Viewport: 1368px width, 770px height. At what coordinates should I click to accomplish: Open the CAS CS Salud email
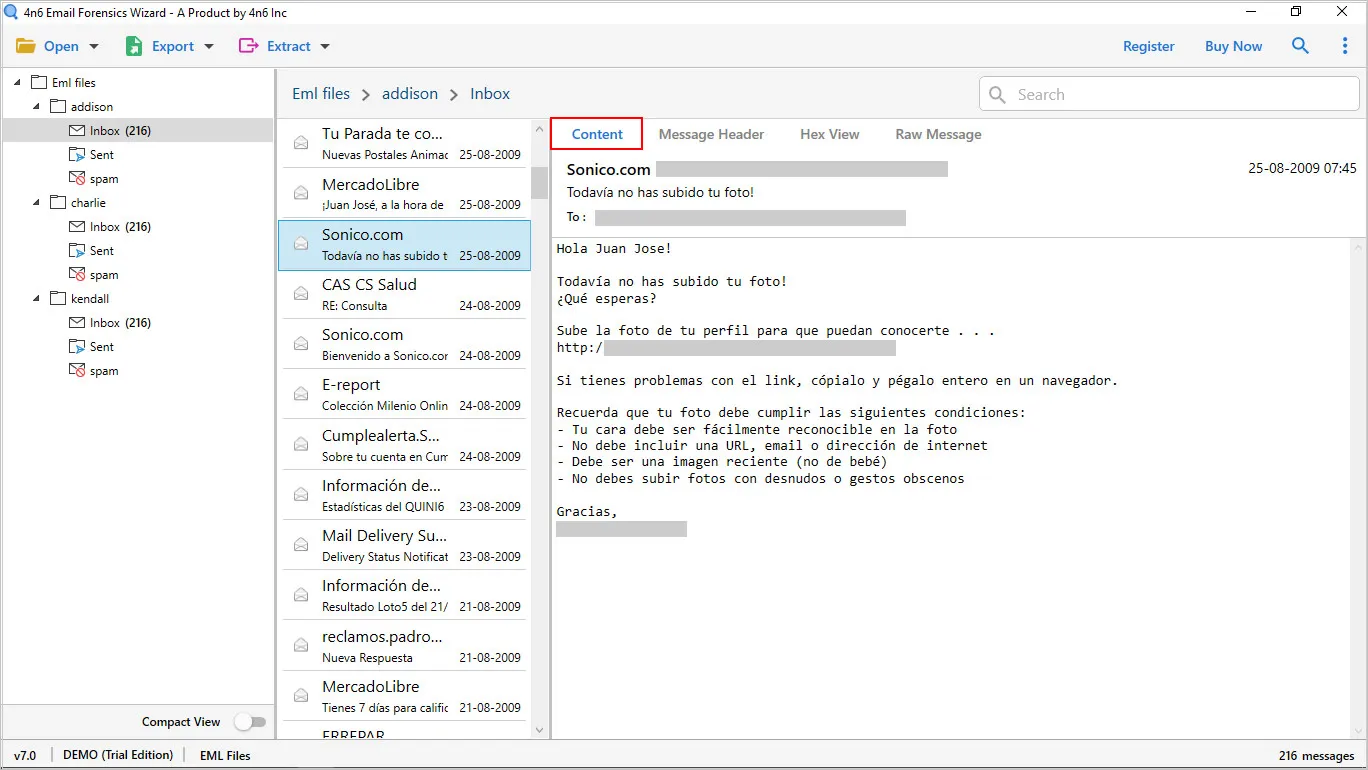pyautogui.click(x=404, y=295)
